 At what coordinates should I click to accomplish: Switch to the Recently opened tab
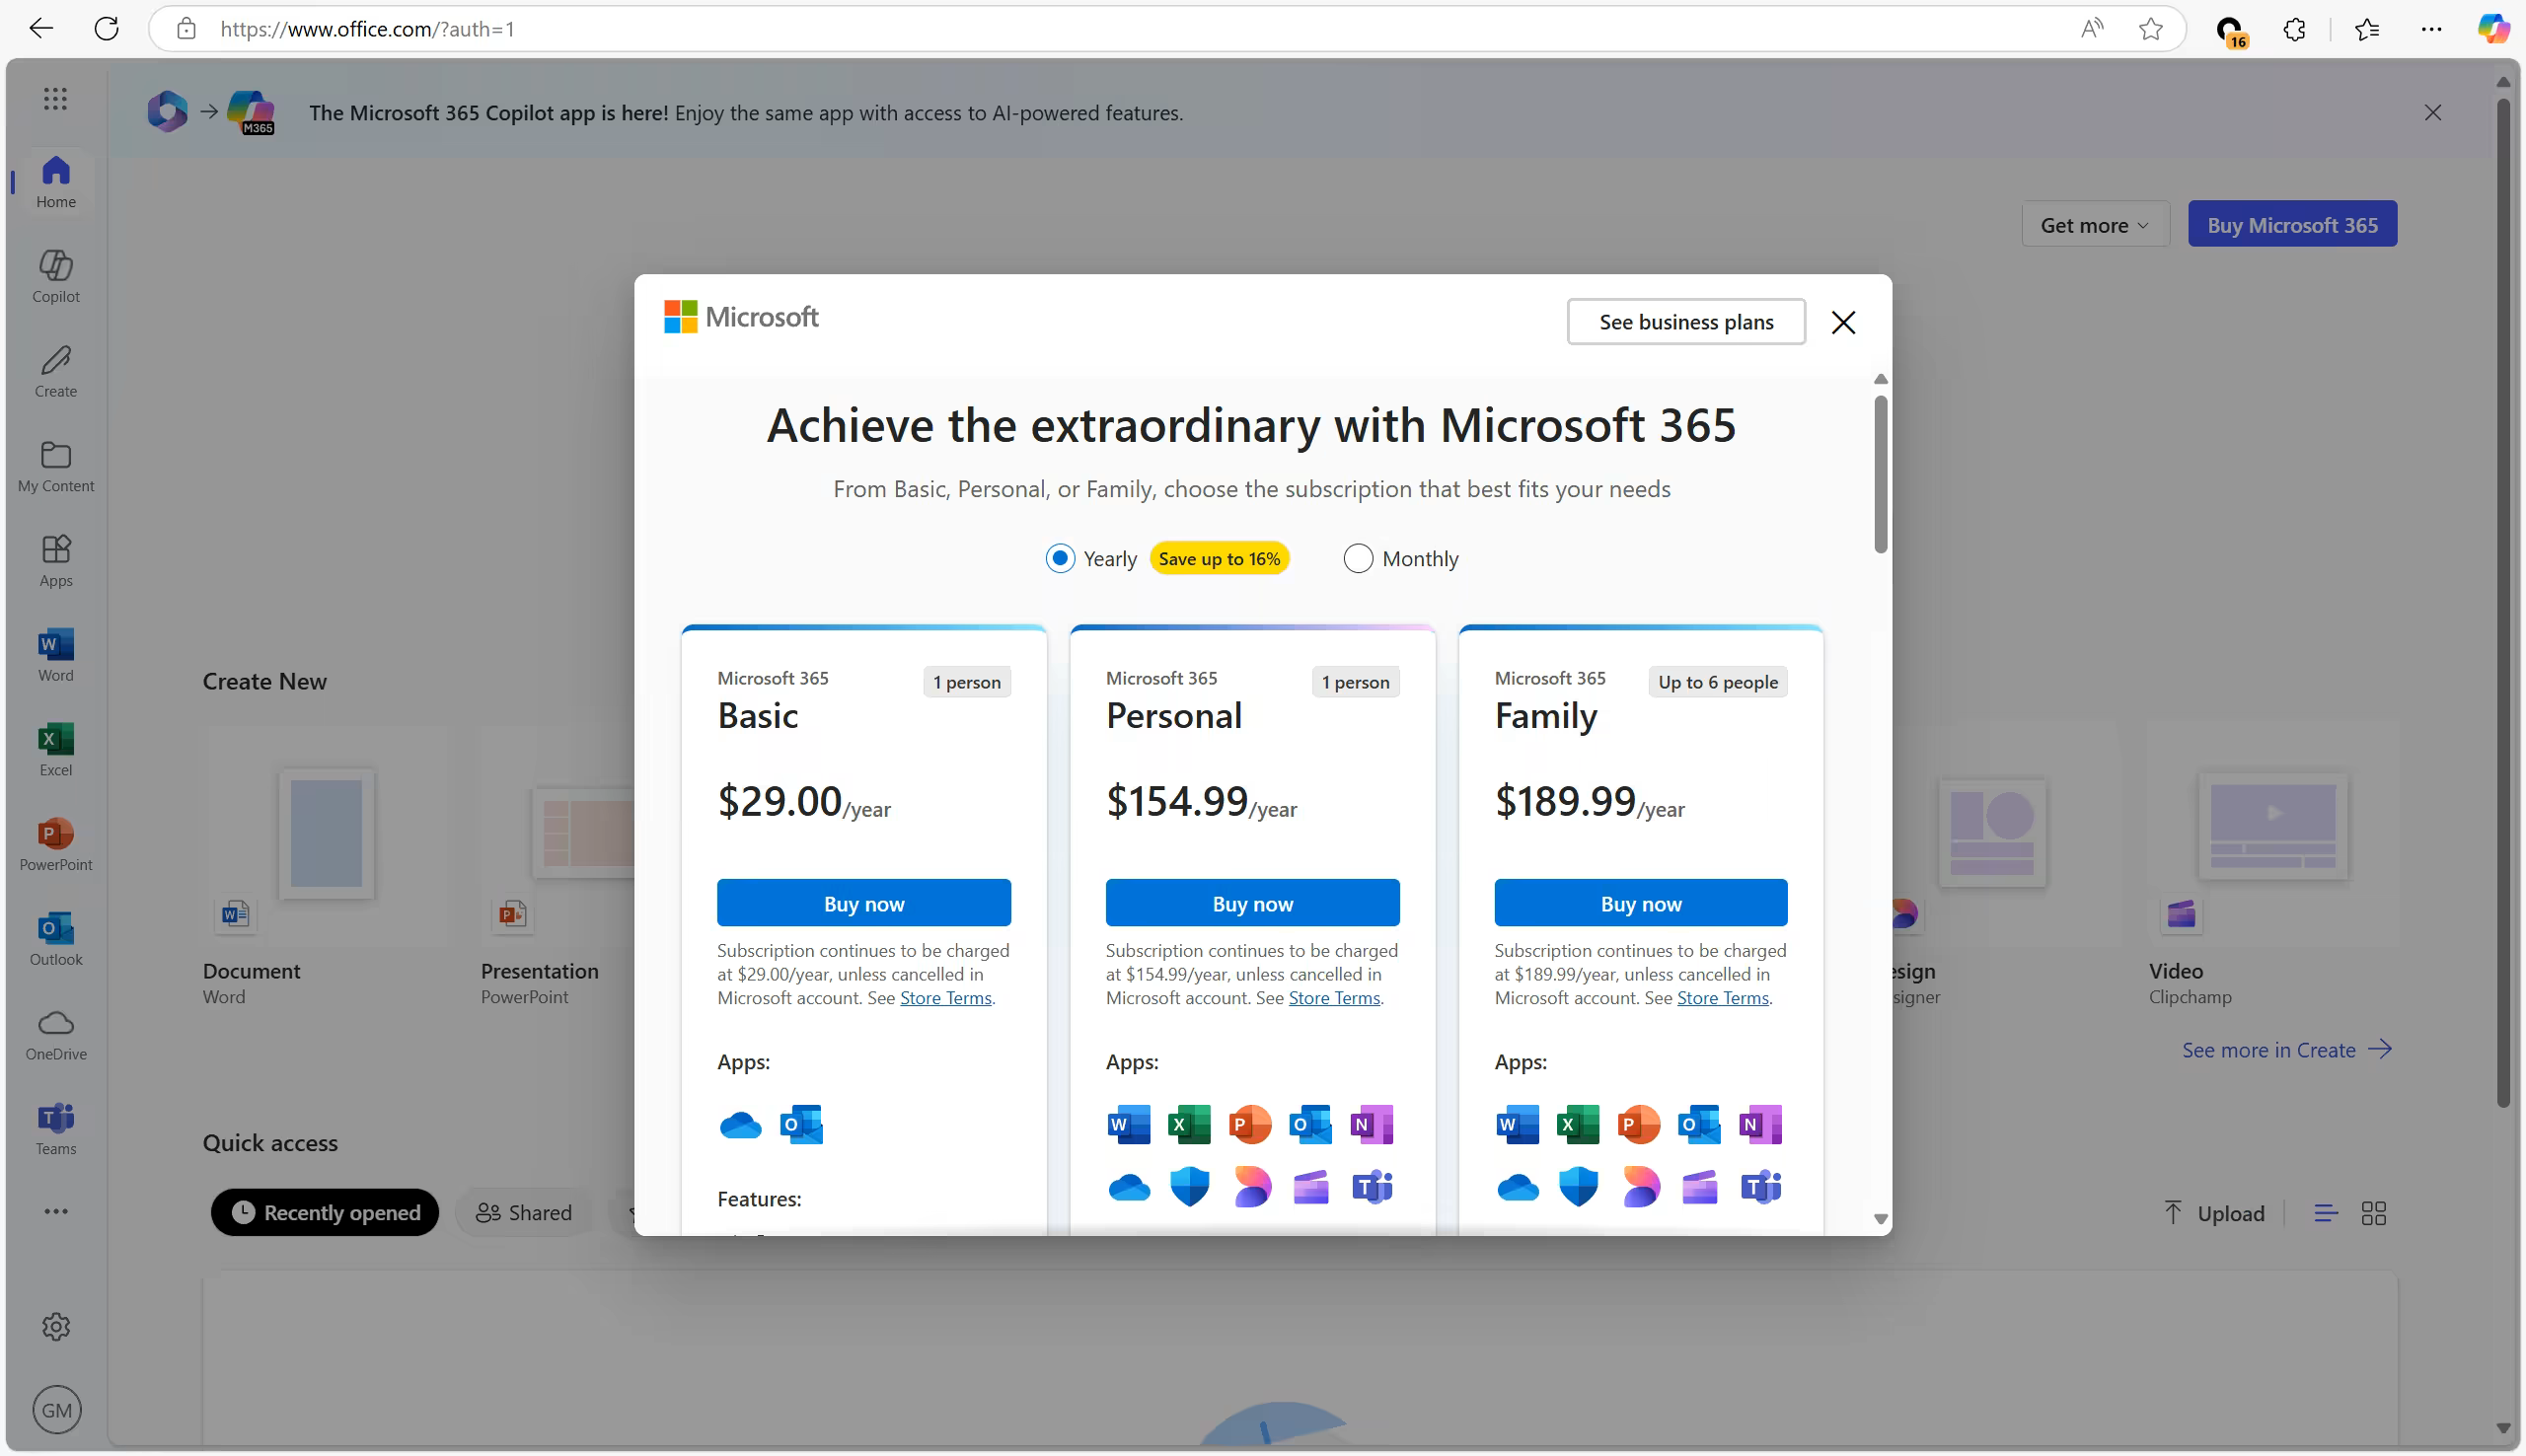click(x=325, y=1212)
